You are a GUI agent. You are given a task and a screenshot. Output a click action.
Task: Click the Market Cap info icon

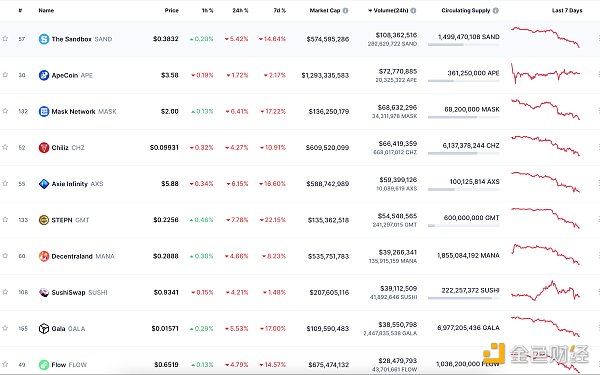346,11
